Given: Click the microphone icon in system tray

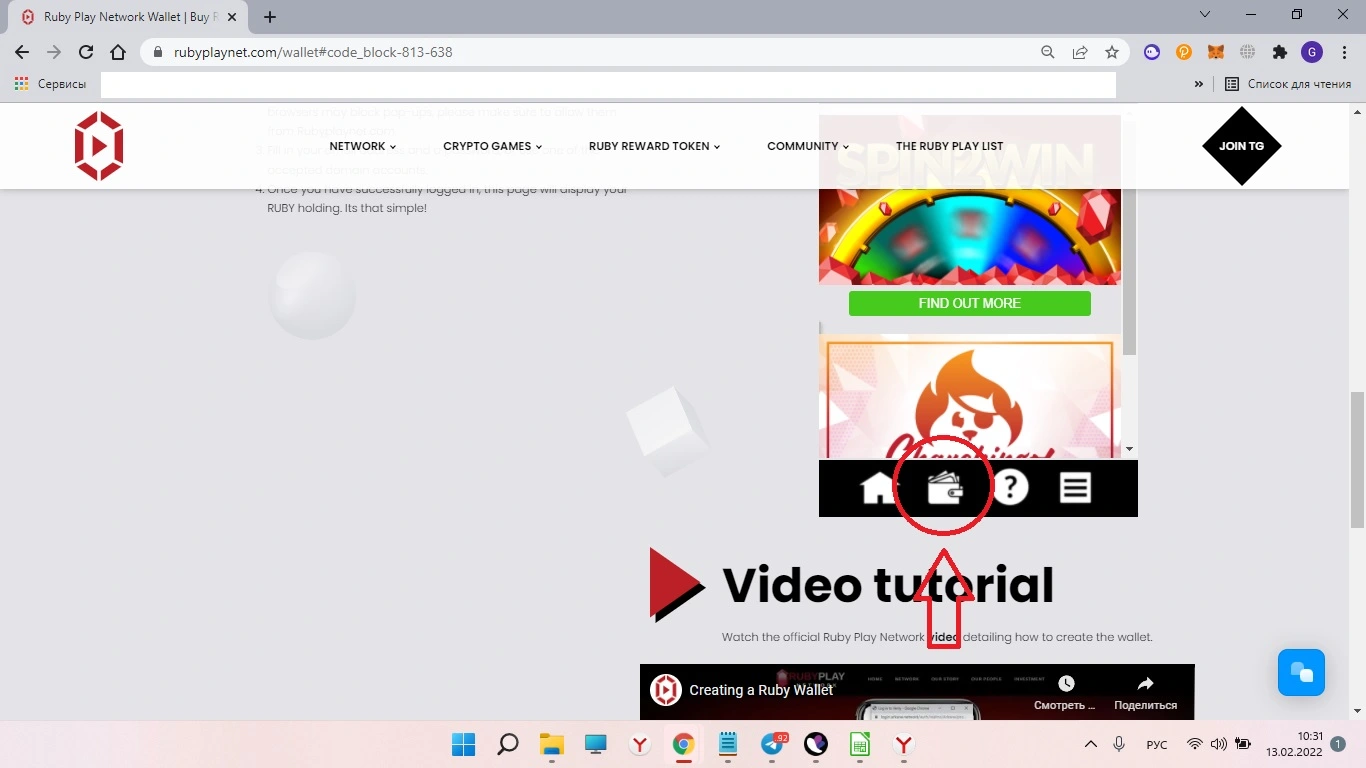Looking at the screenshot, I should pos(1119,744).
